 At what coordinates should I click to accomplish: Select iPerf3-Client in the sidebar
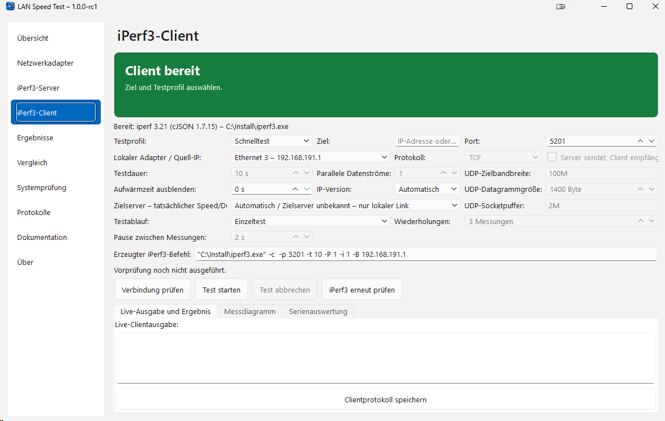tap(56, 112)
